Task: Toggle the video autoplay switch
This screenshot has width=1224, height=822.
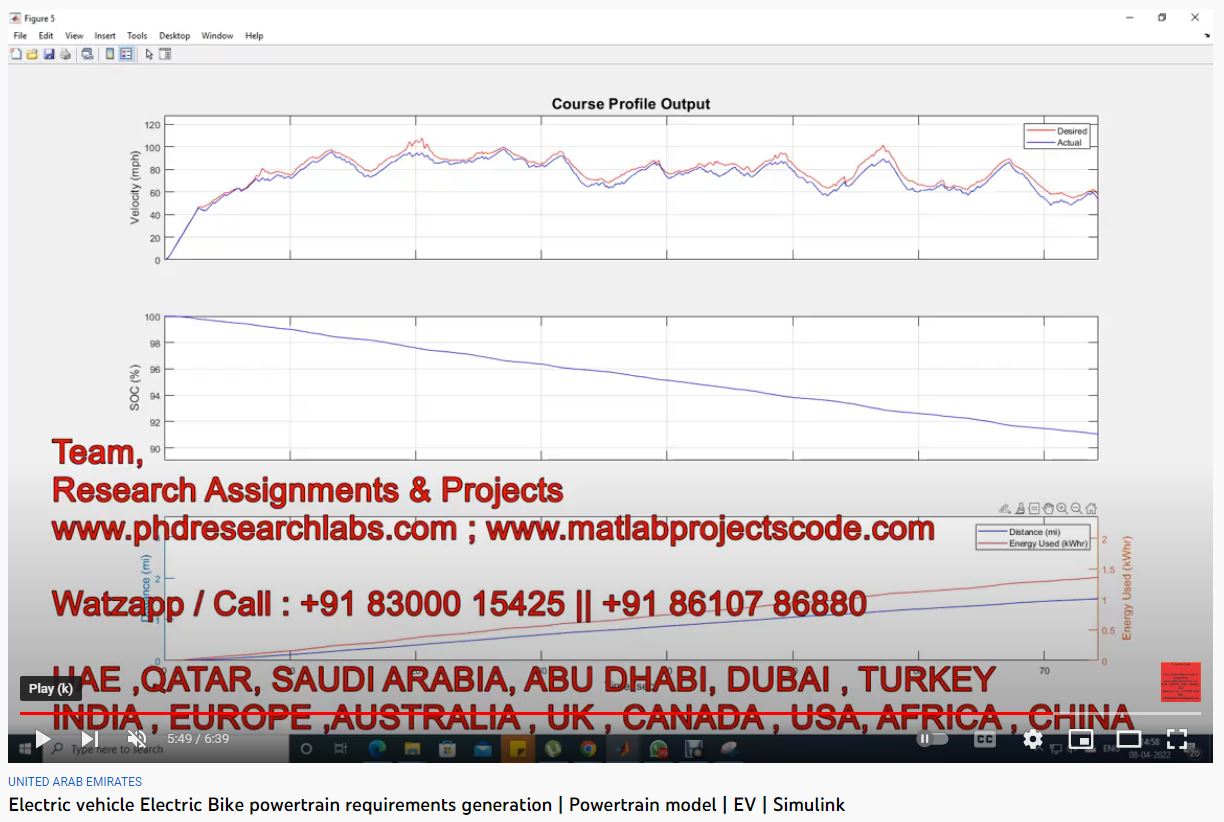Action: [x=932, y=739]
